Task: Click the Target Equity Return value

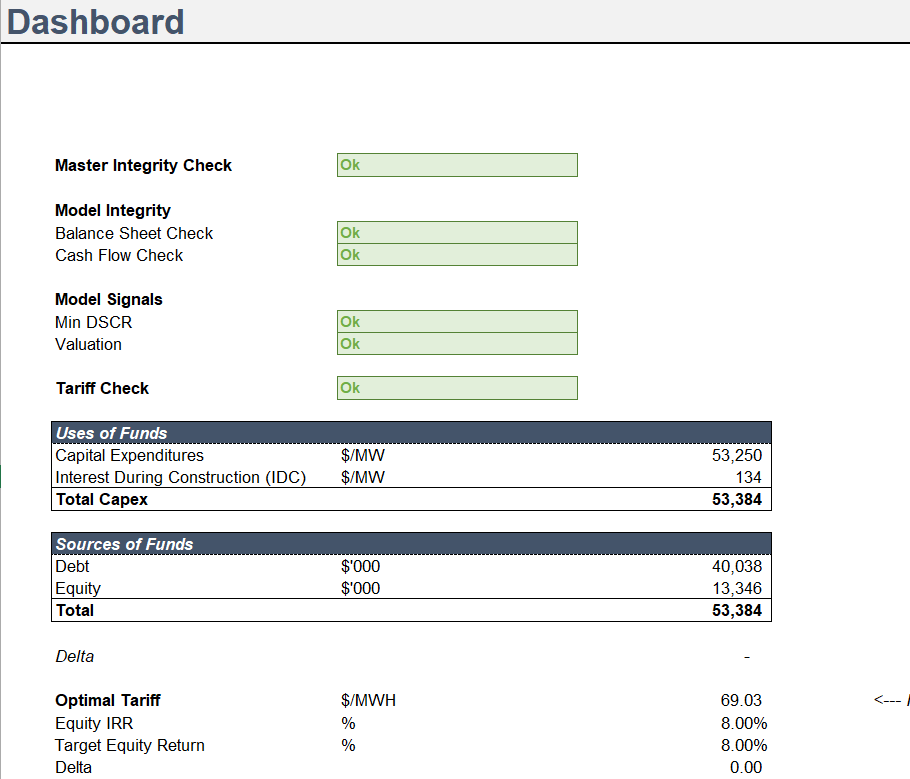Action: tap(744, 745)
